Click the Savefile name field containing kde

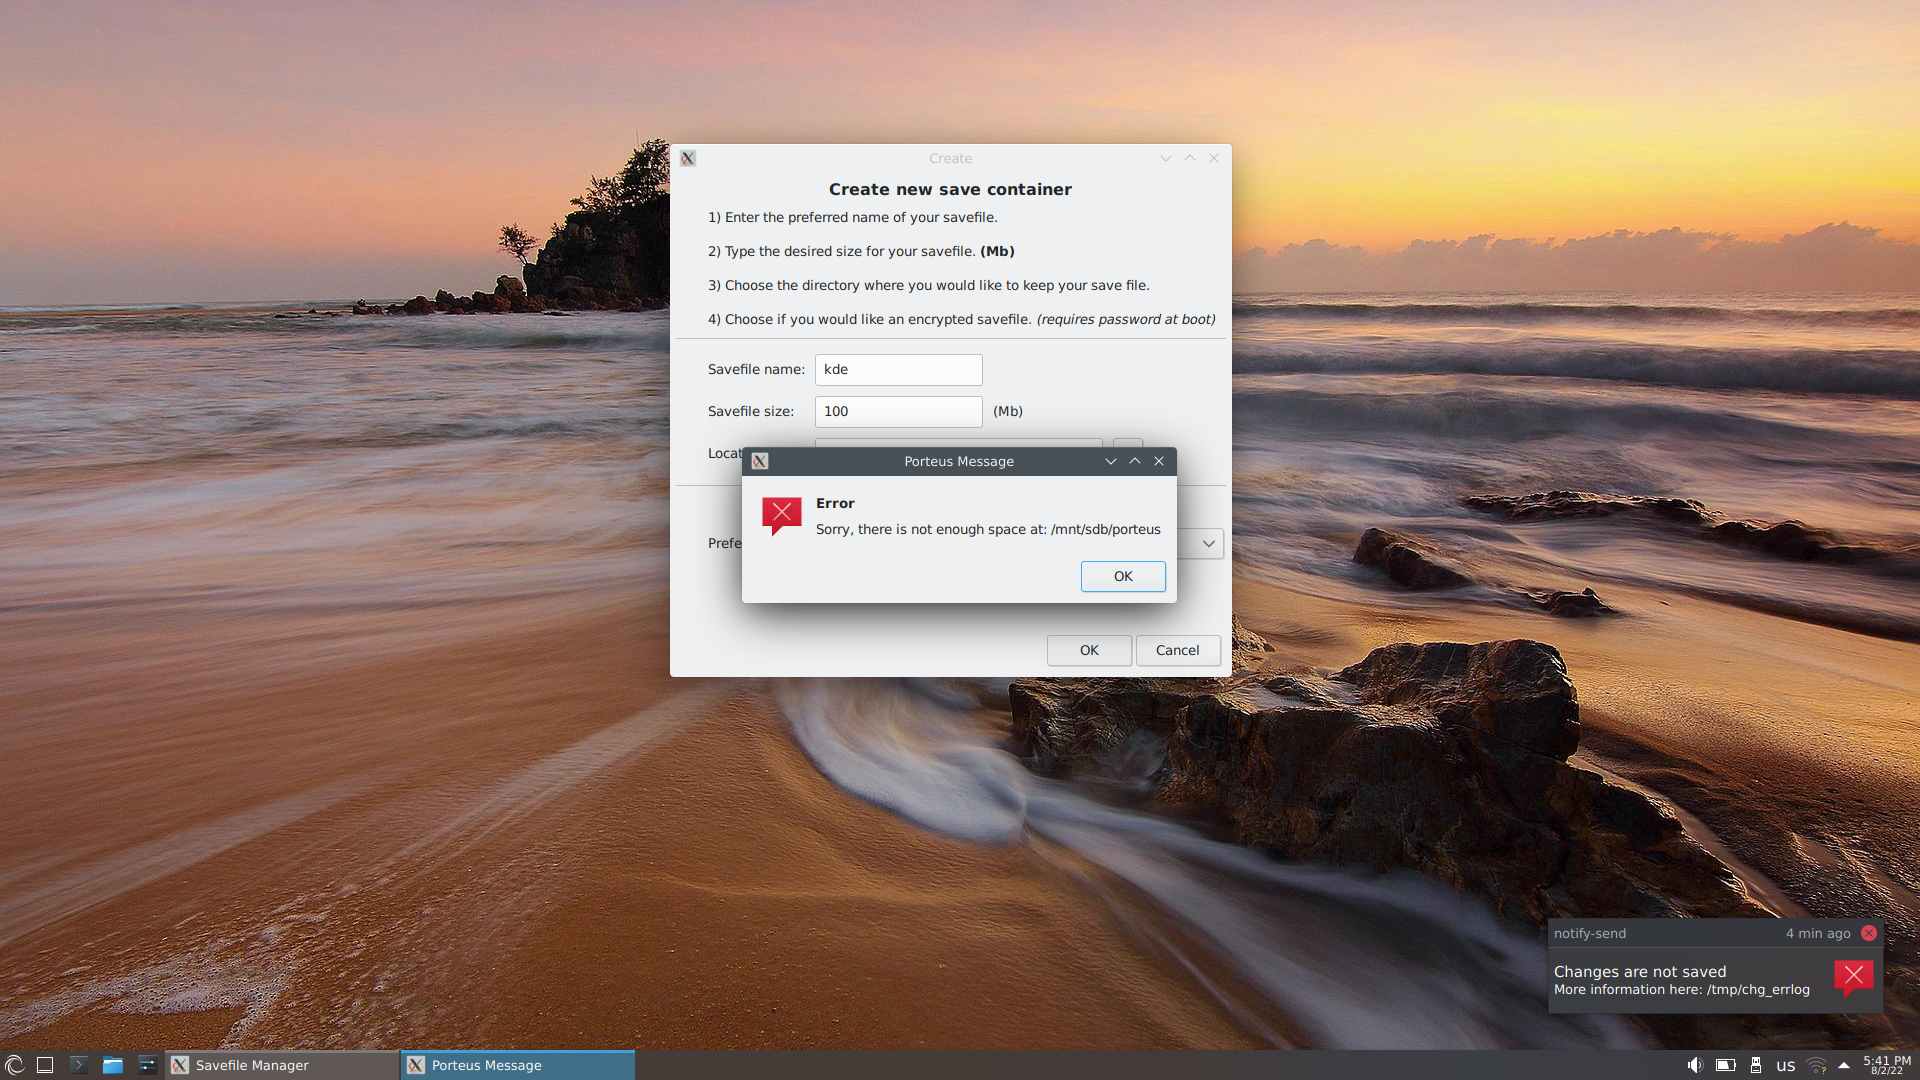(x=898, y=370)
